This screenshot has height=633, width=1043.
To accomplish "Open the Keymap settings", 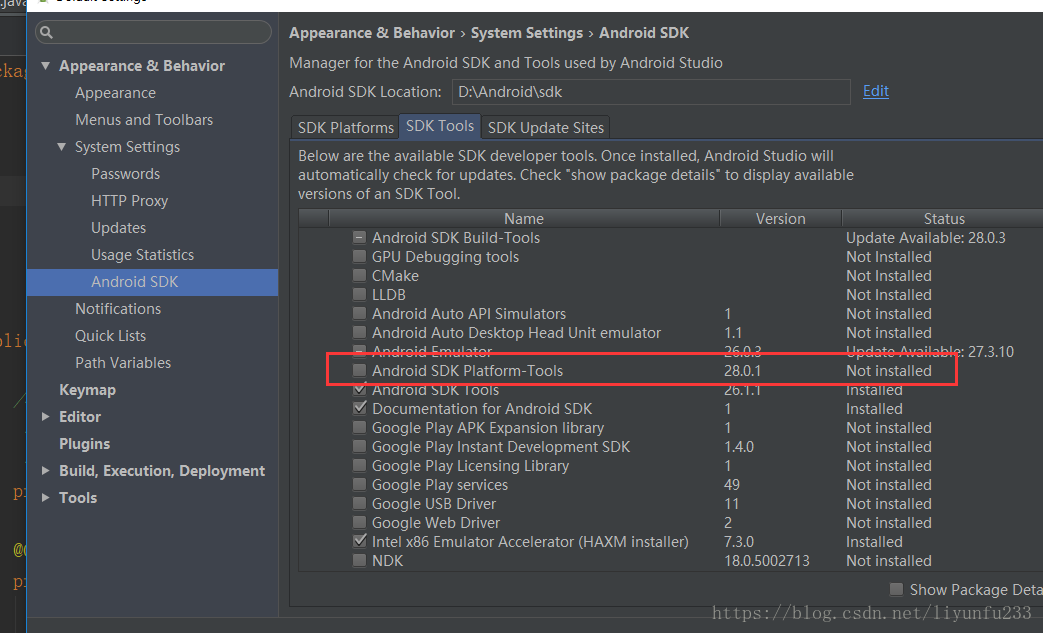I will tap(87, 390).
